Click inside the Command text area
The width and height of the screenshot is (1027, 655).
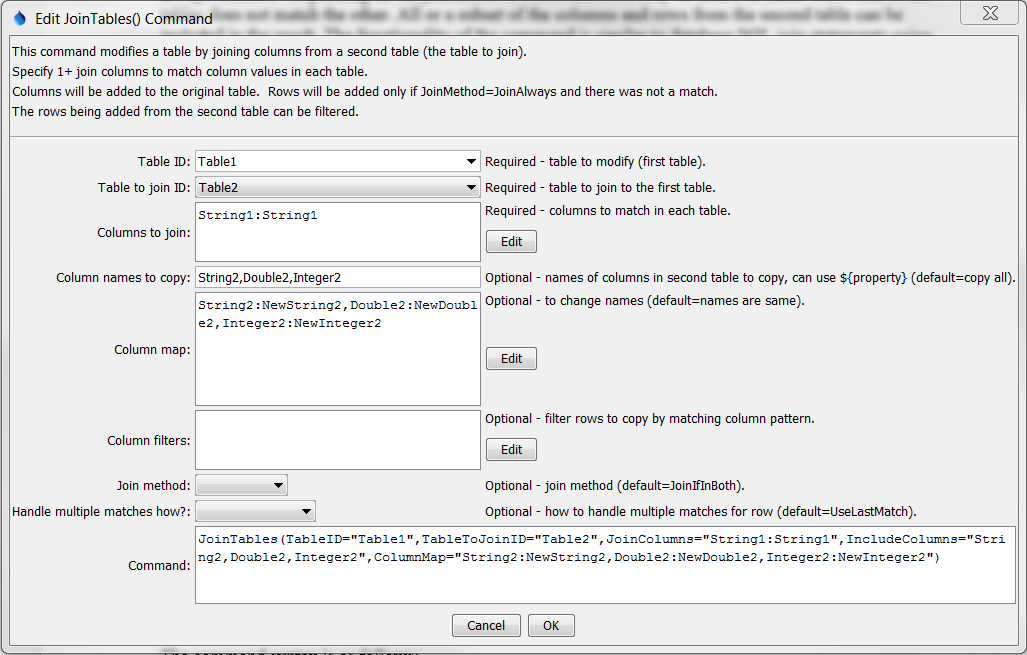(605, 565)
